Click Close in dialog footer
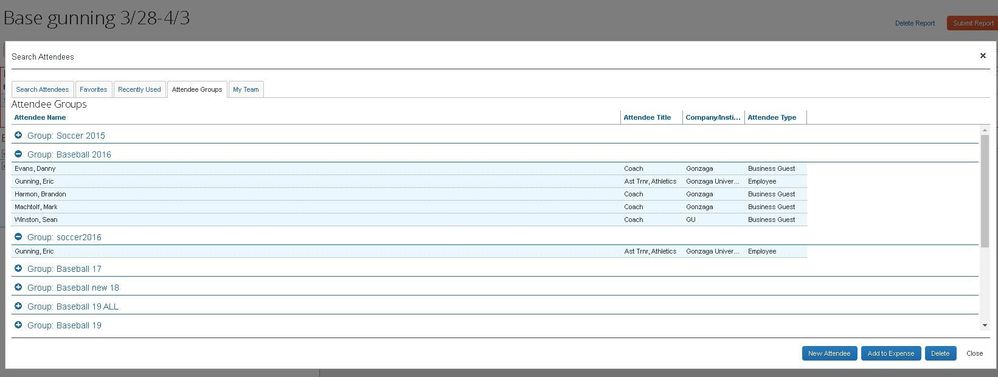 pyautogui.click(x=974, y=353)
